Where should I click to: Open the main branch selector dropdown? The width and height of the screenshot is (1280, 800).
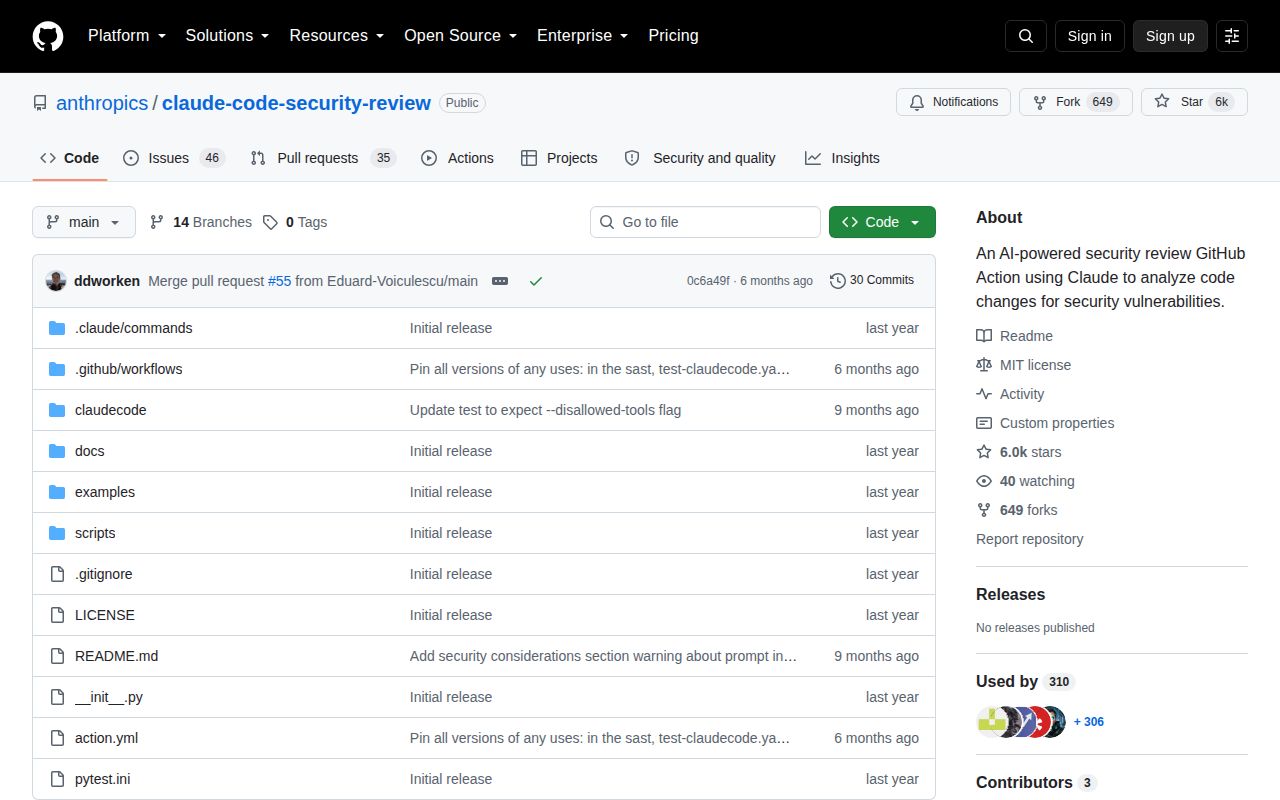point(84,222)
